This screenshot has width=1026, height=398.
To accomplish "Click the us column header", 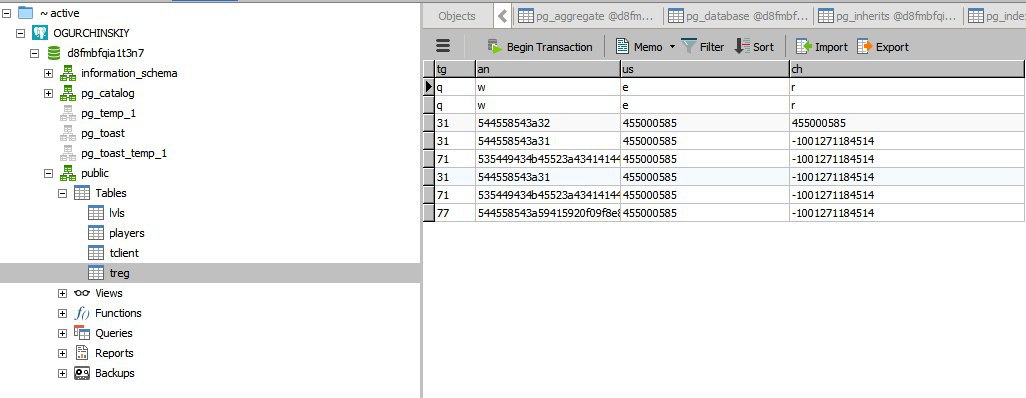I will coord(705,69).
